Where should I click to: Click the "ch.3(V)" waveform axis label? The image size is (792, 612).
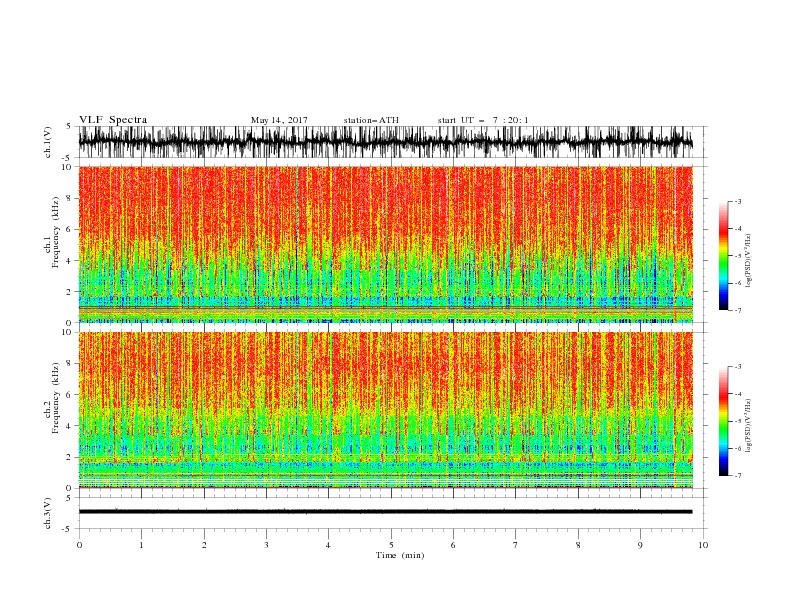click(48, 513)
